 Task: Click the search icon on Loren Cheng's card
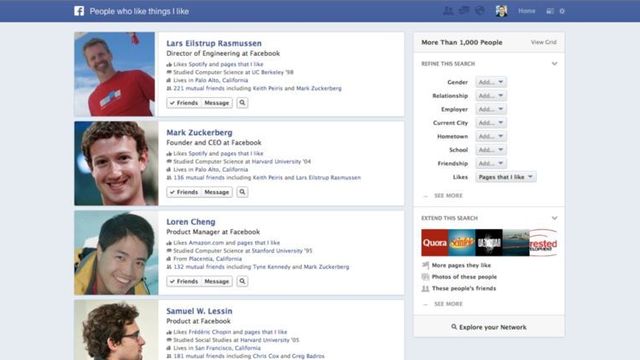click(x=242, y=281)
